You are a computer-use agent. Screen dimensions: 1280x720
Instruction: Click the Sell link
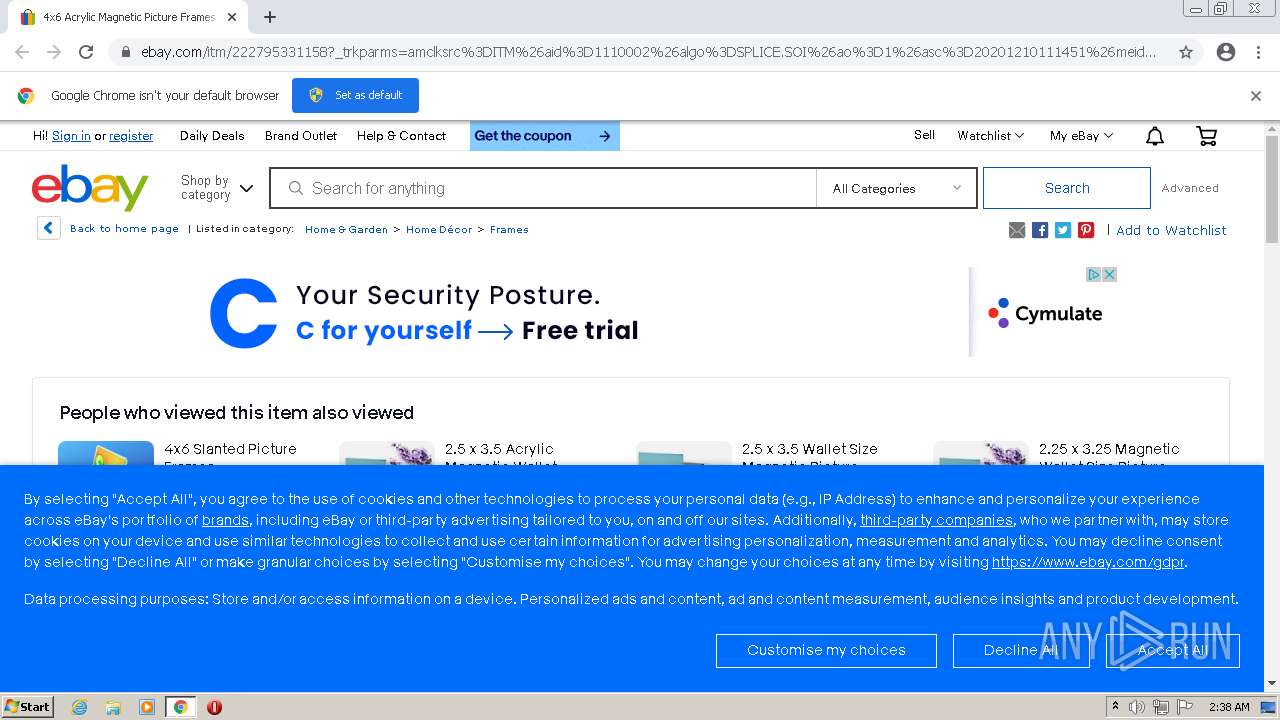[x=924, y=135]
